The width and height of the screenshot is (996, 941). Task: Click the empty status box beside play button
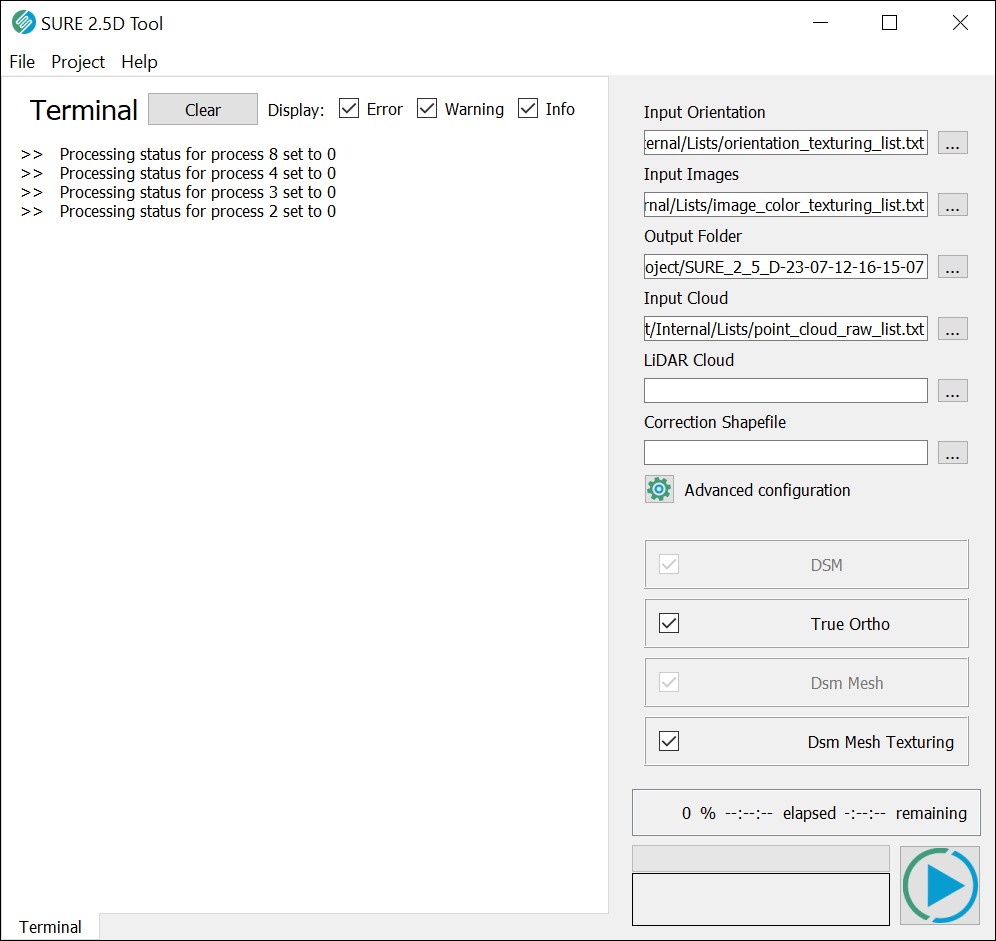coord(760,899)
